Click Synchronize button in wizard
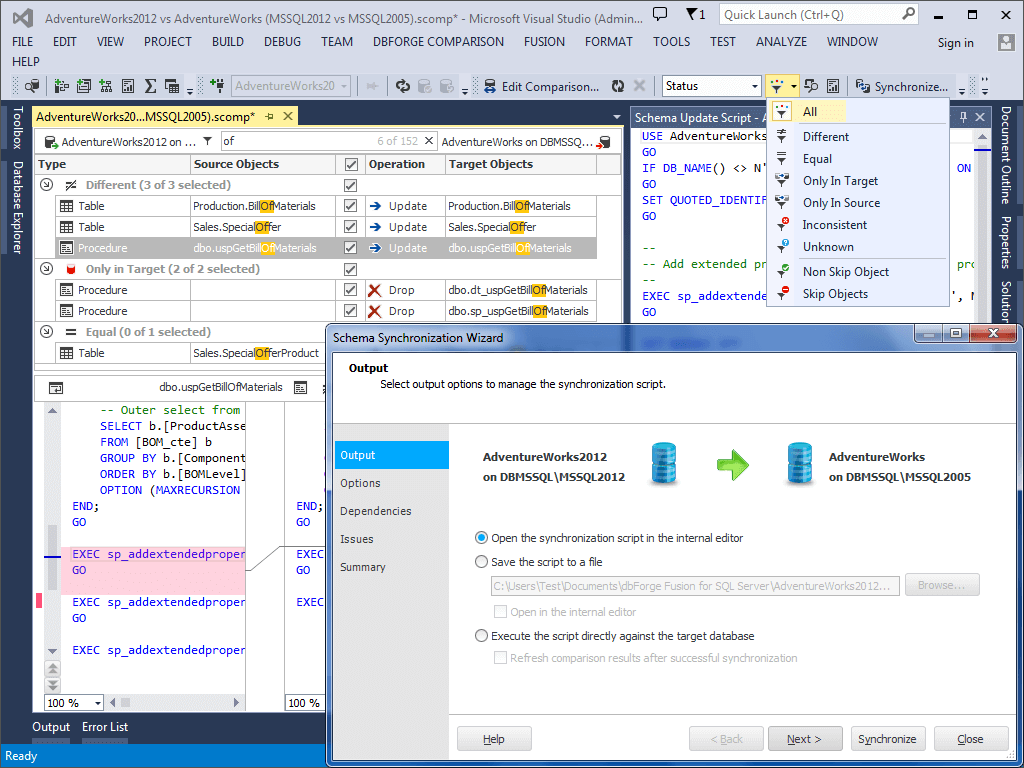The image size is (1024, 768). point(887,739)
